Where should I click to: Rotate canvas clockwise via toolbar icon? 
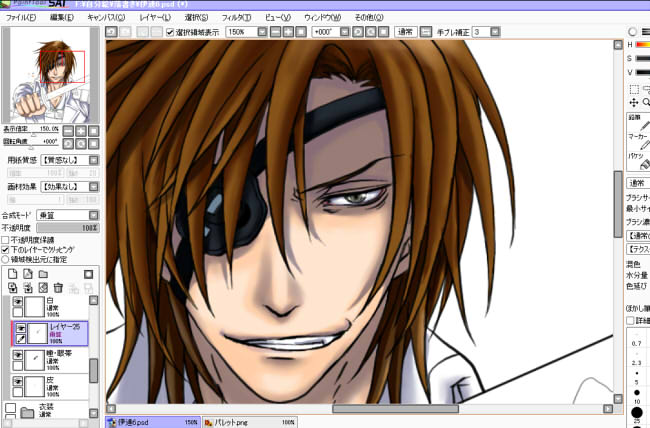pyautogui.click(x=371, y=32)
